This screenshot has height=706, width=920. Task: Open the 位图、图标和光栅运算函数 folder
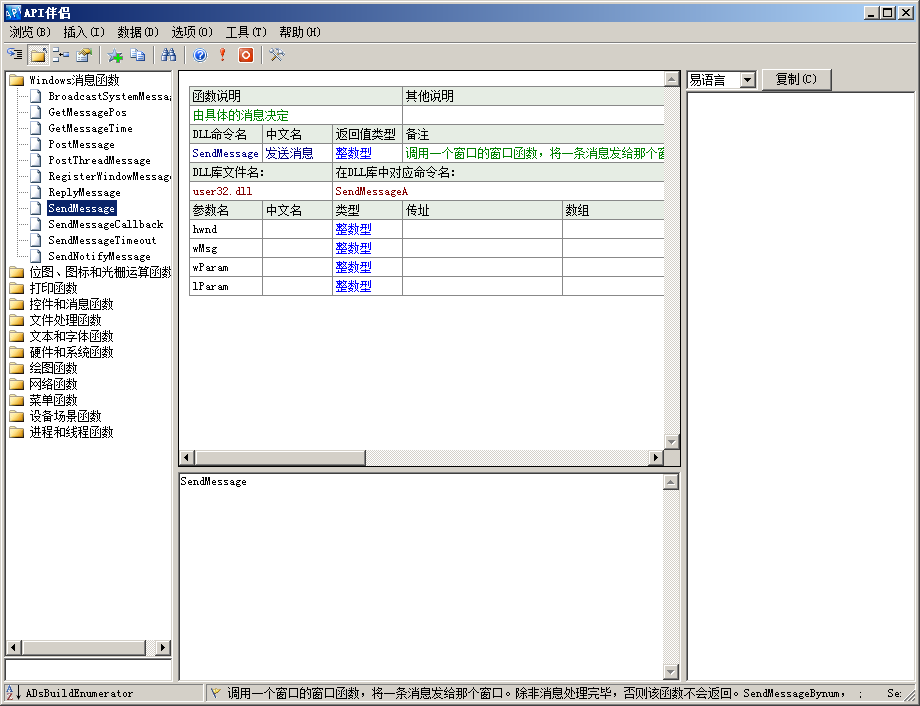[x=100, y=272]
